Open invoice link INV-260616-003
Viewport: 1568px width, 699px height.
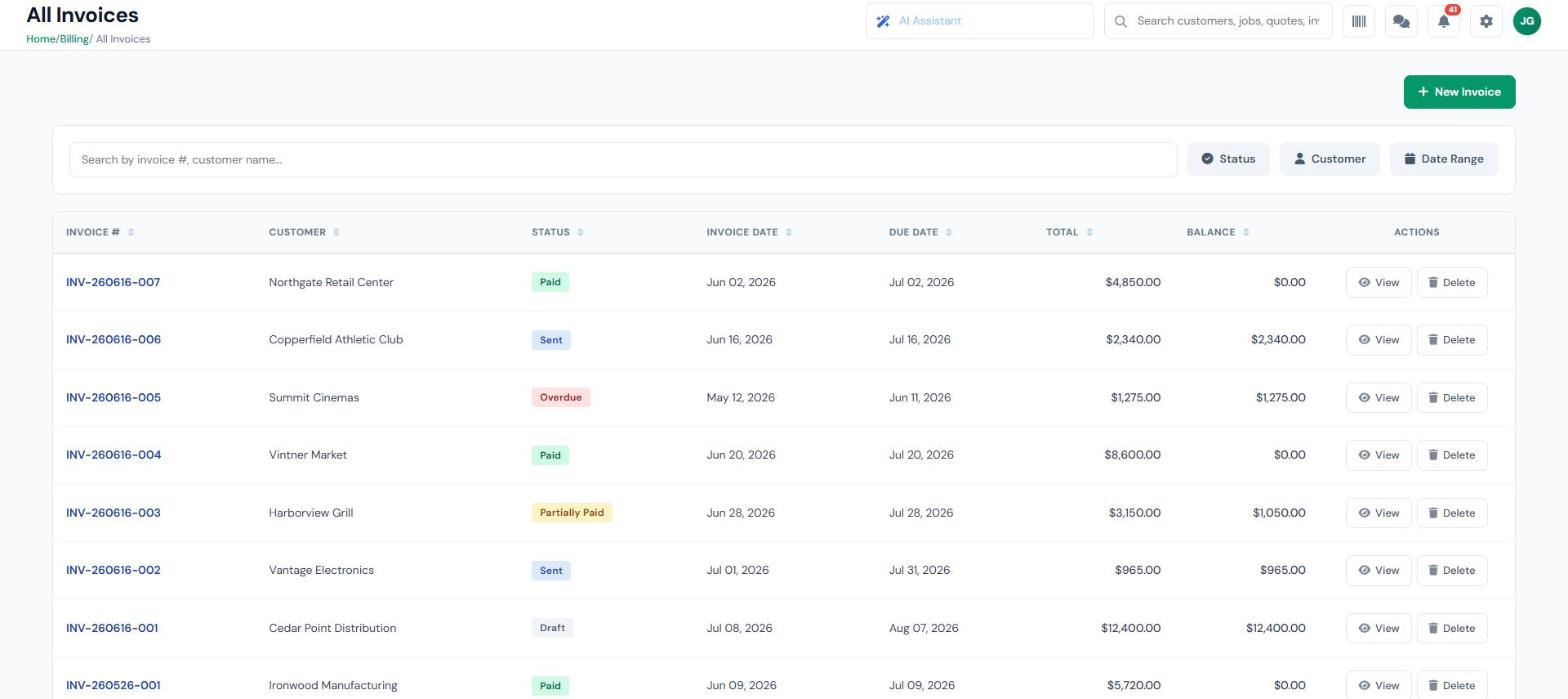pyautogui.click(x=113, y=513)
